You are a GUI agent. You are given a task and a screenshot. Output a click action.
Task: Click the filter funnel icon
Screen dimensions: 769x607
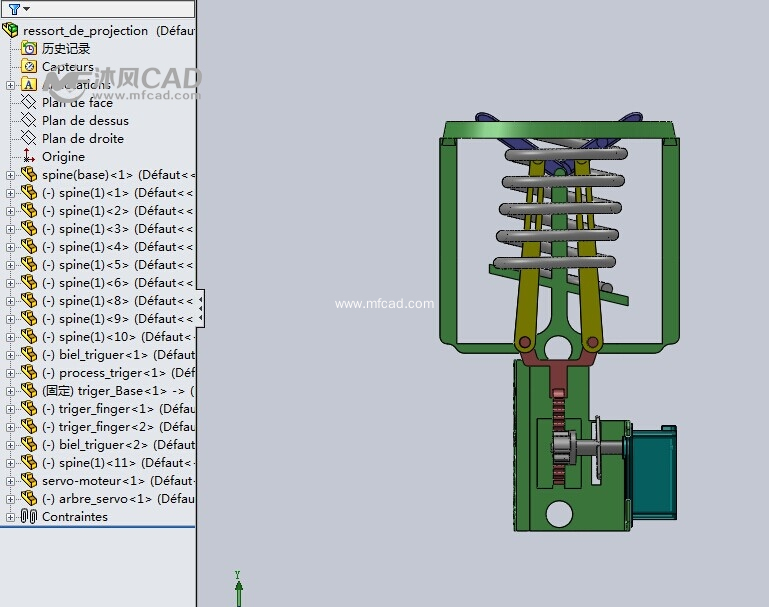14,9
